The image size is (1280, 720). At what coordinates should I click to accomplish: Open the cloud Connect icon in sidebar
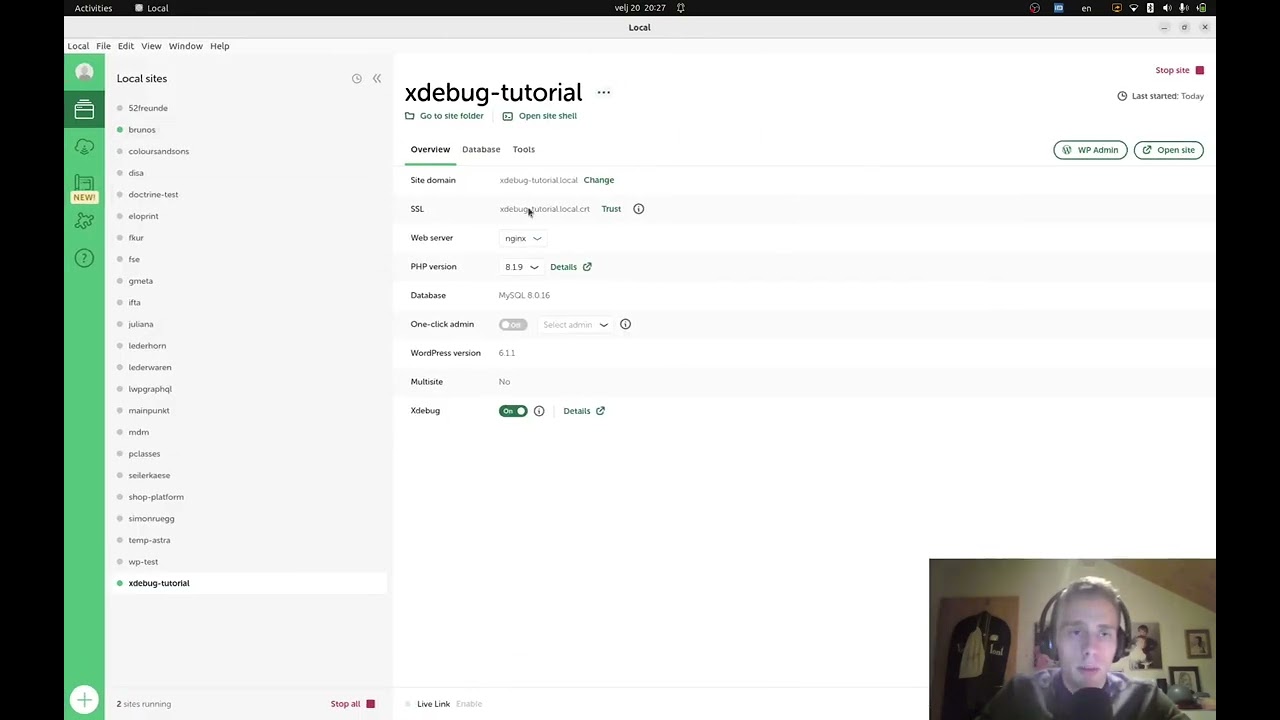pos(84,147)
